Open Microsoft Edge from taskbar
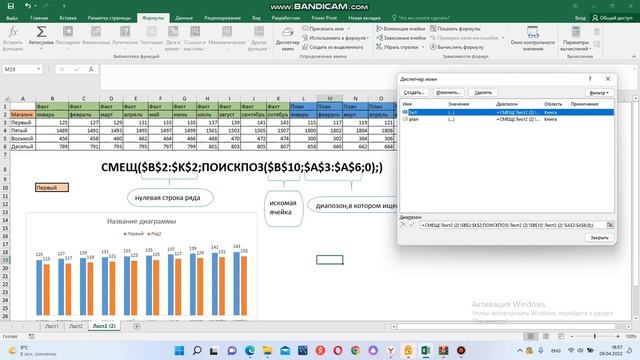640x360 pixels. click(250, 351)
